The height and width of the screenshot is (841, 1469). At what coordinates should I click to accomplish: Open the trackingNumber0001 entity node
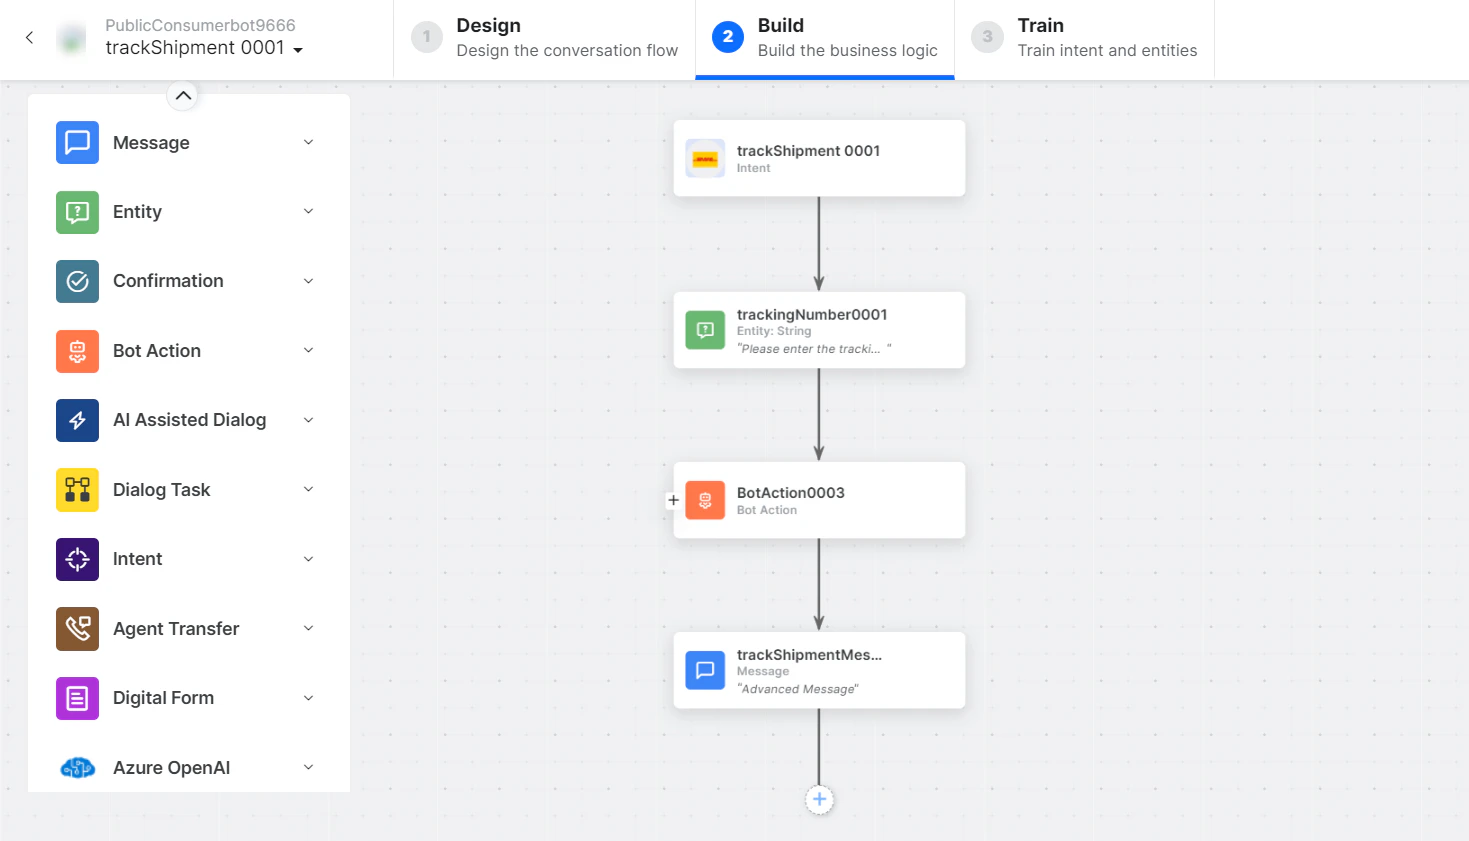[819, 330]
